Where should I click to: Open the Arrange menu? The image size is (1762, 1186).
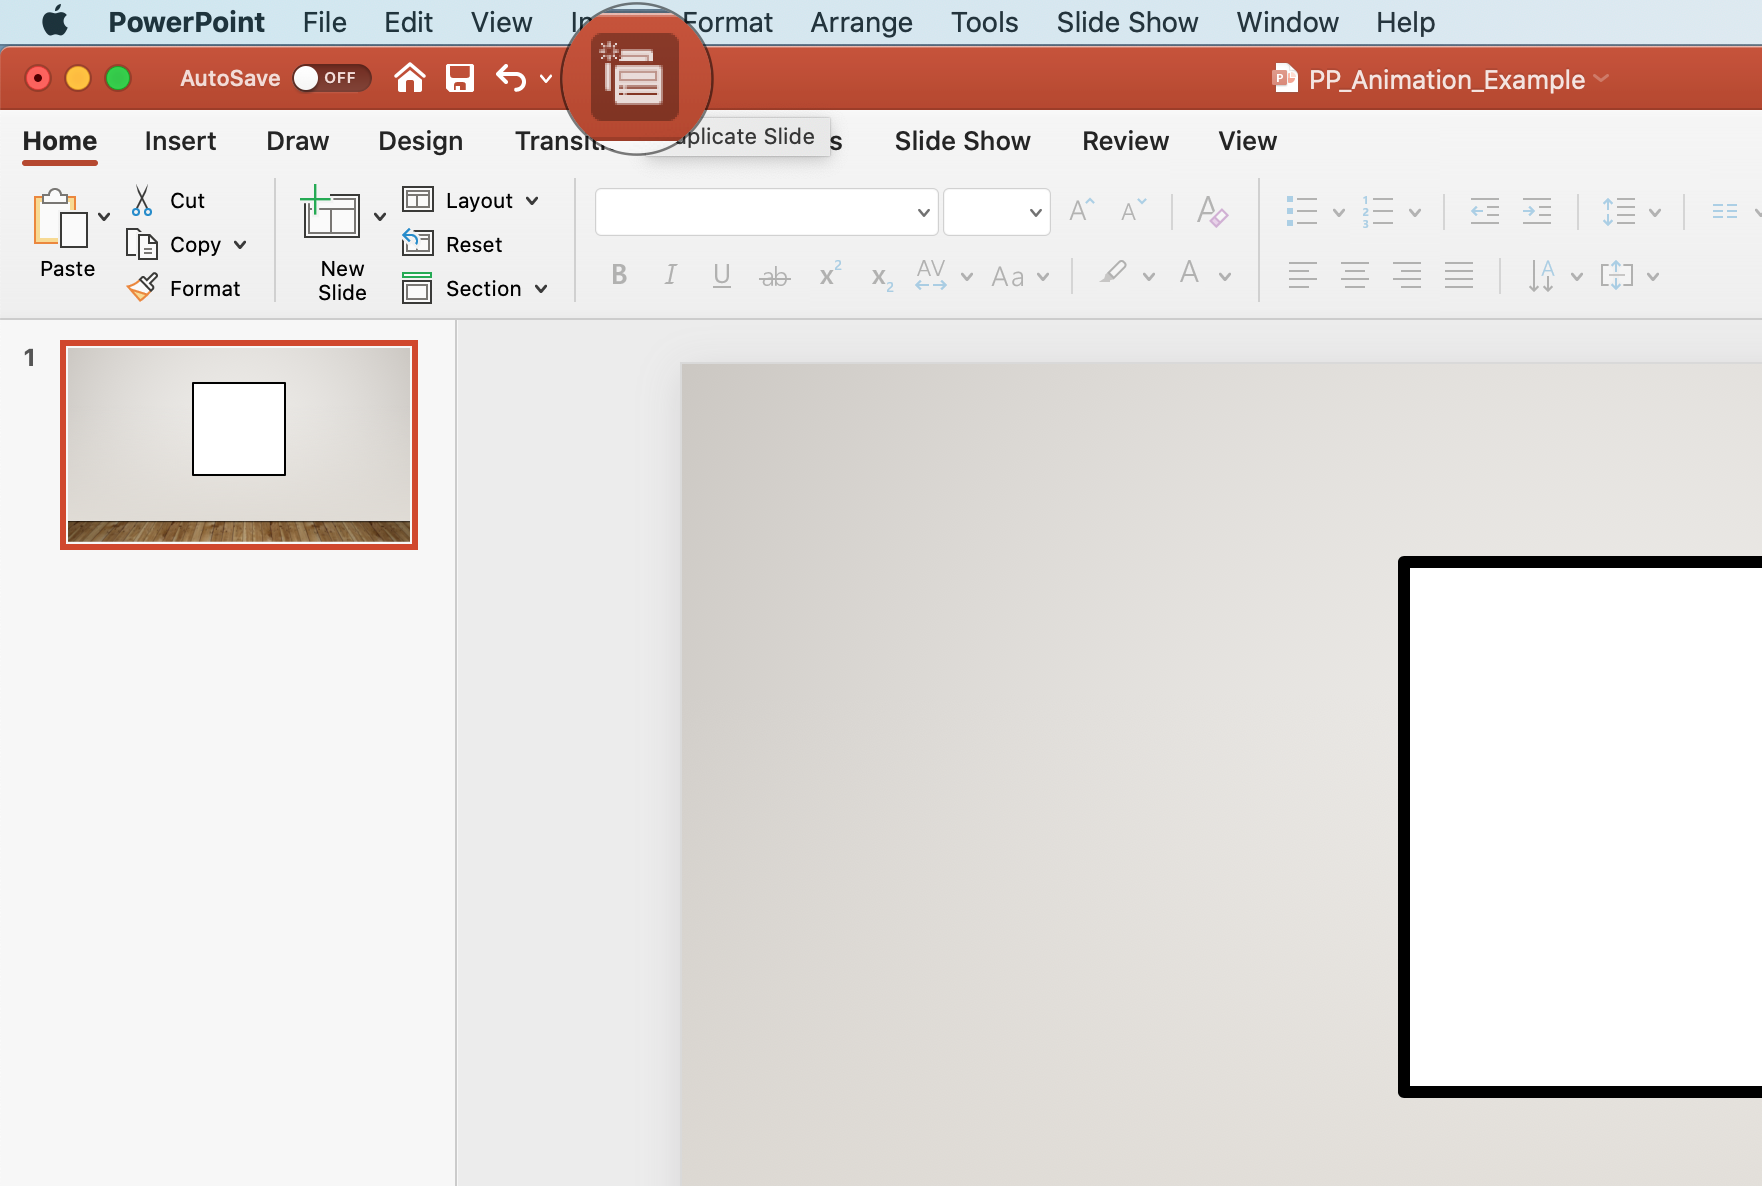point(860,21)
